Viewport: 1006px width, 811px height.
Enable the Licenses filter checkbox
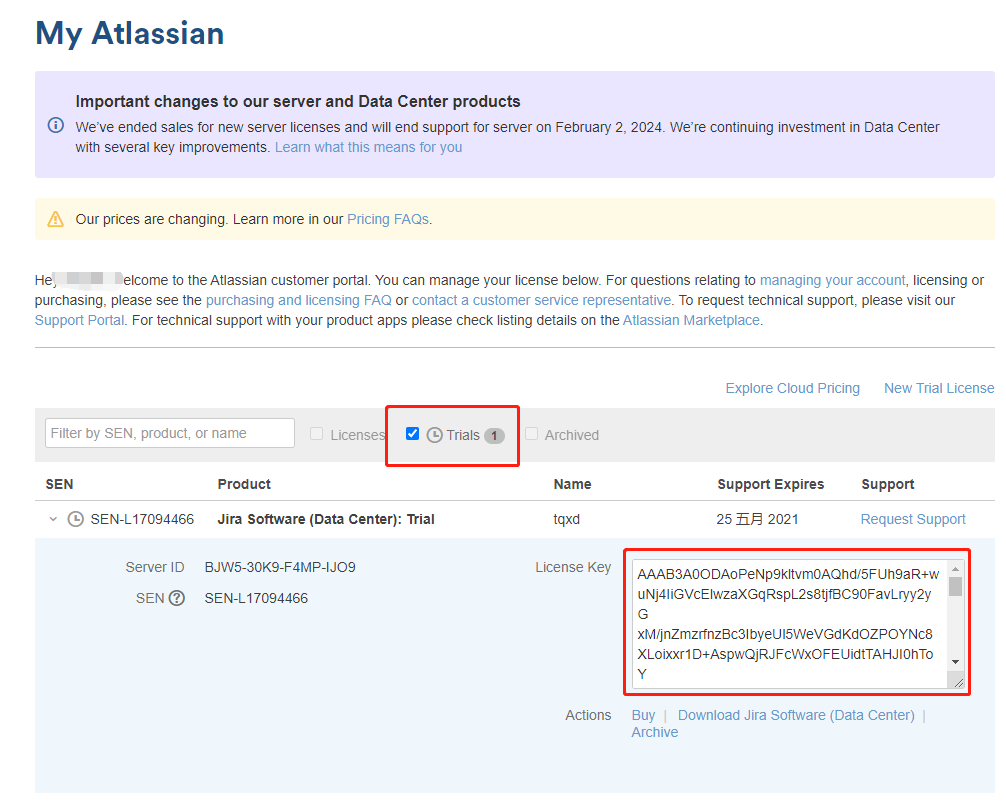tap(316, 434)
